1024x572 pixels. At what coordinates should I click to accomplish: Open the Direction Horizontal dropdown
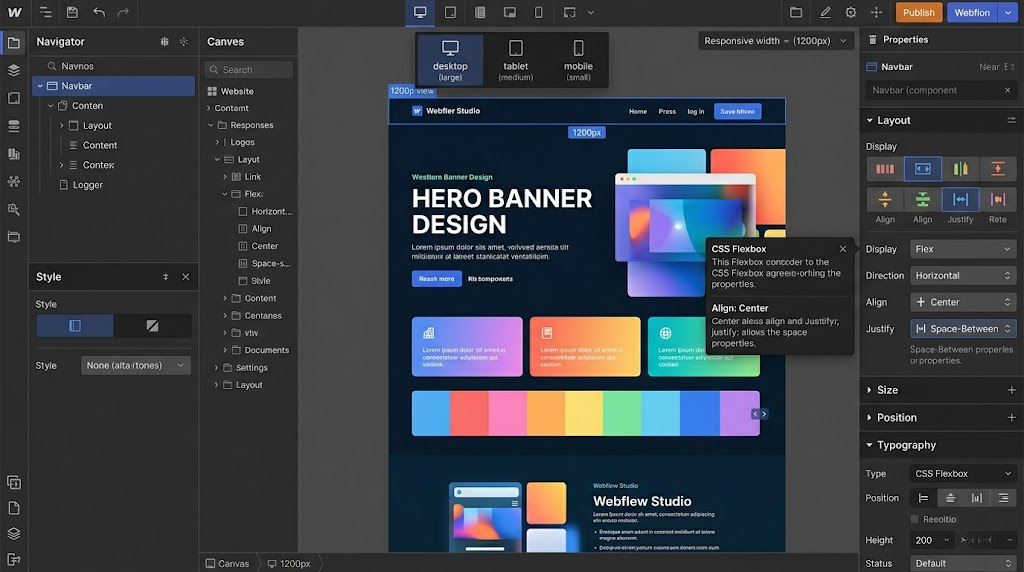pos(963,276)
